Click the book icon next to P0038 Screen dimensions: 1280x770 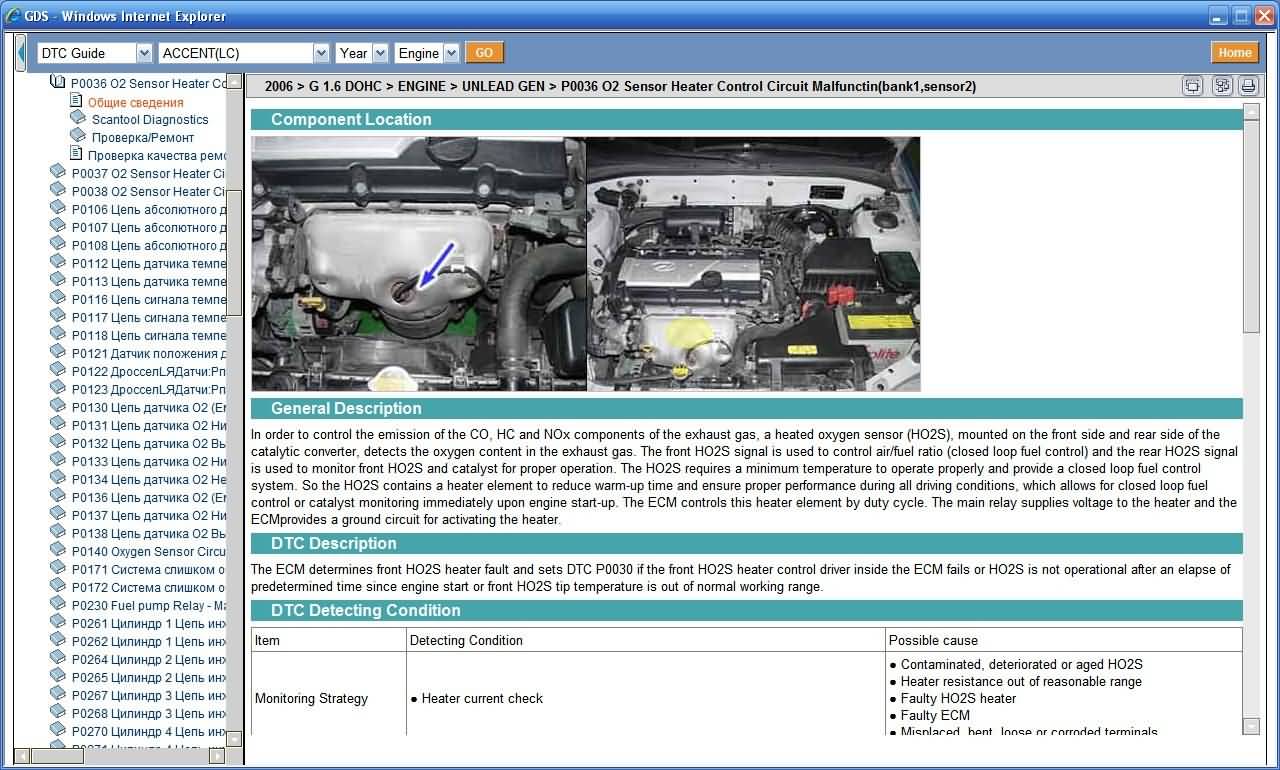(x=58, y=190)
